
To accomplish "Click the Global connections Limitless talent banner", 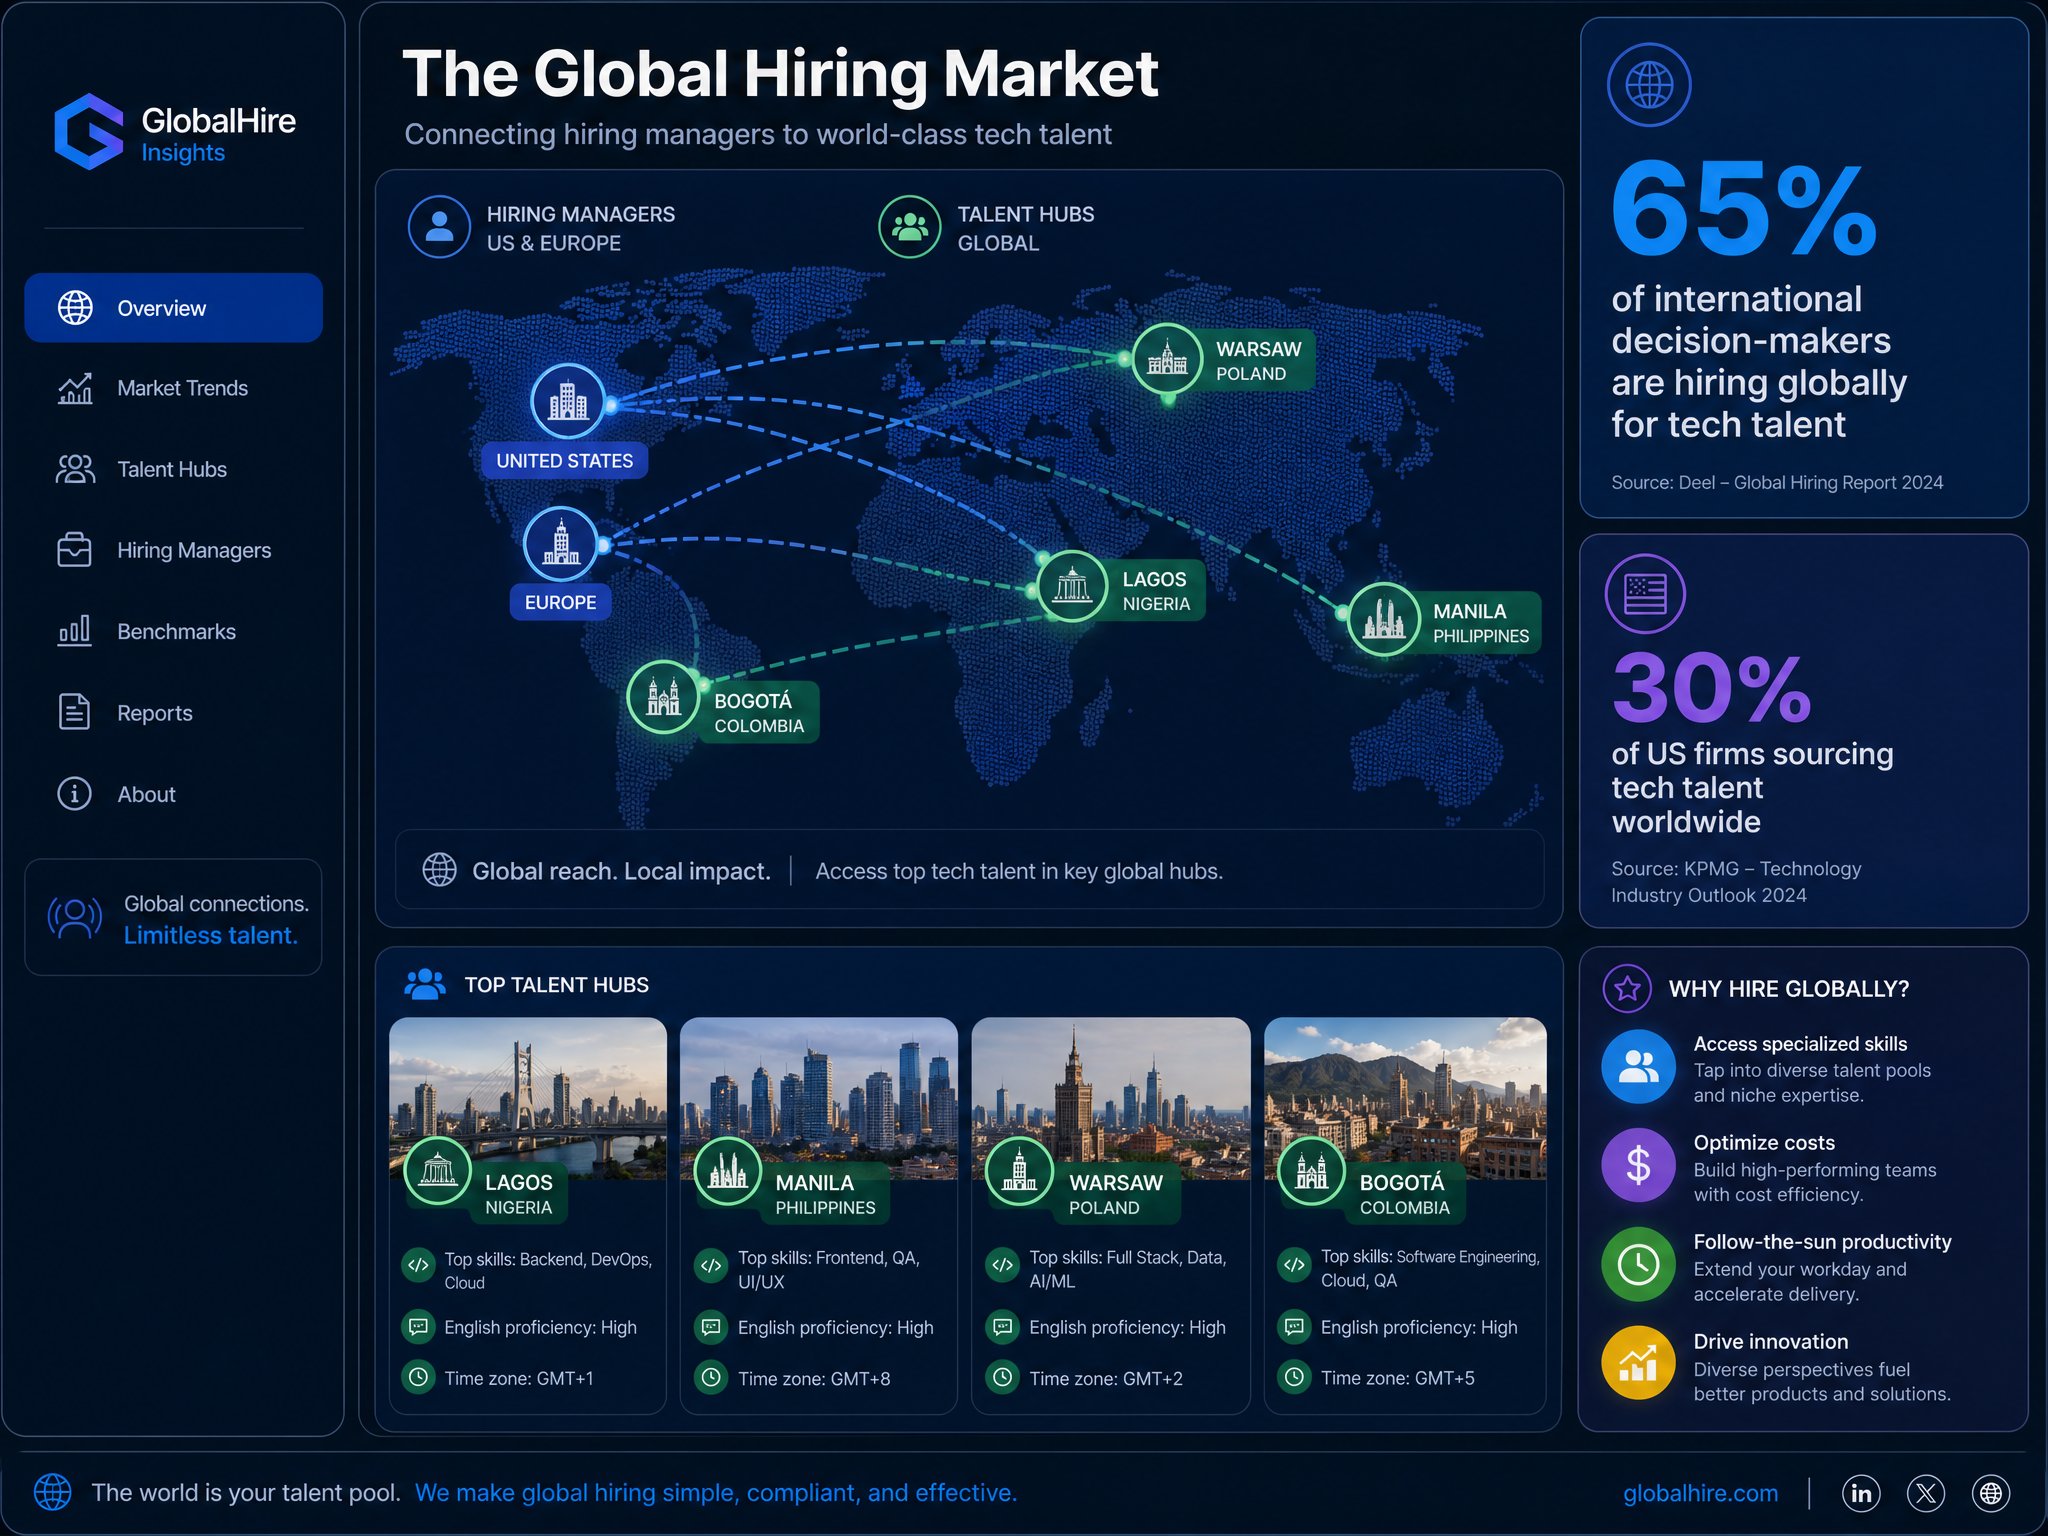I will point(174,917).
